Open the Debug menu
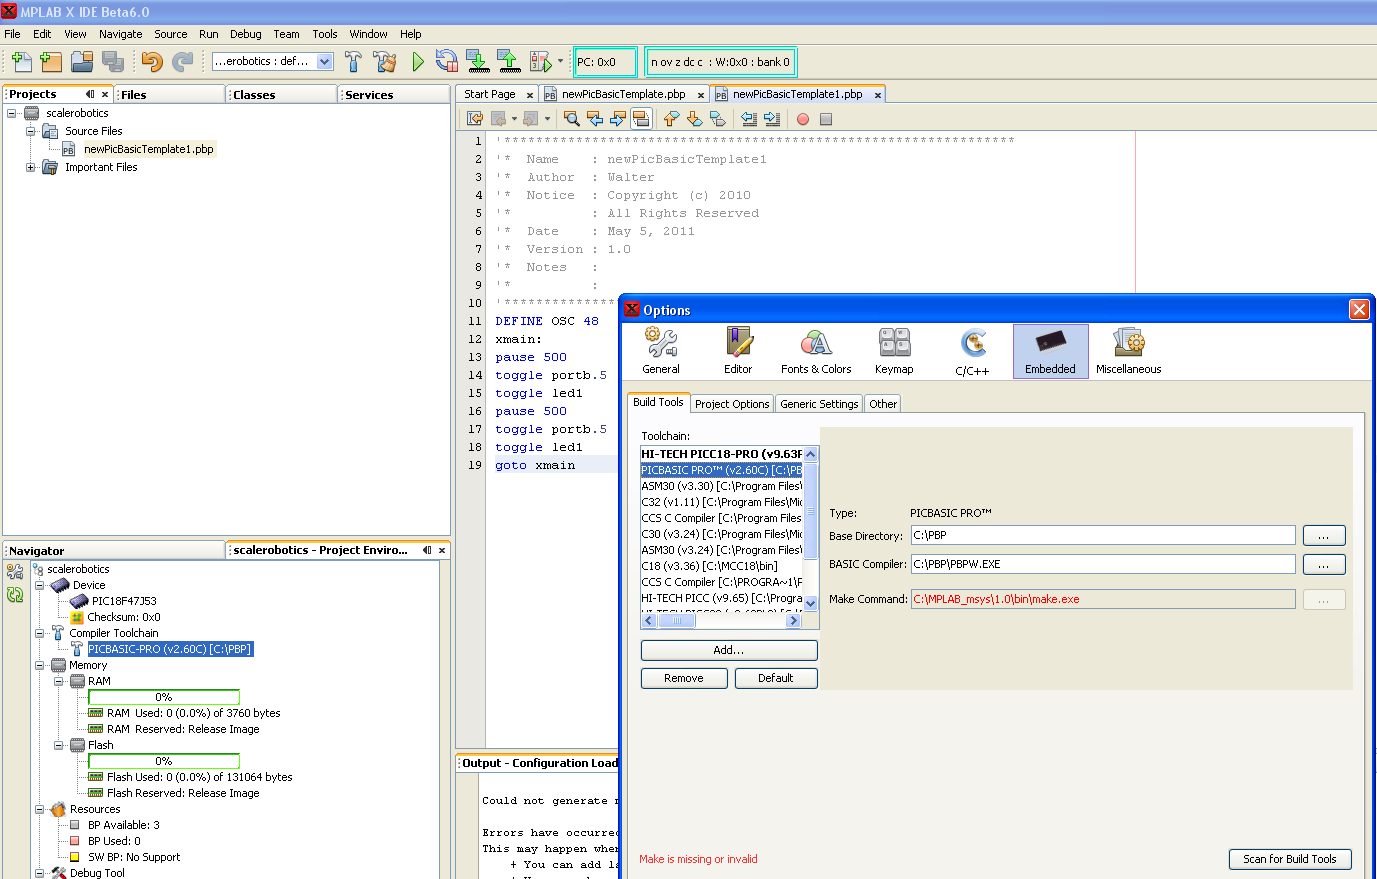Image resolution: width=1377 pixels, height=879 pixels. tap(245, 34)
